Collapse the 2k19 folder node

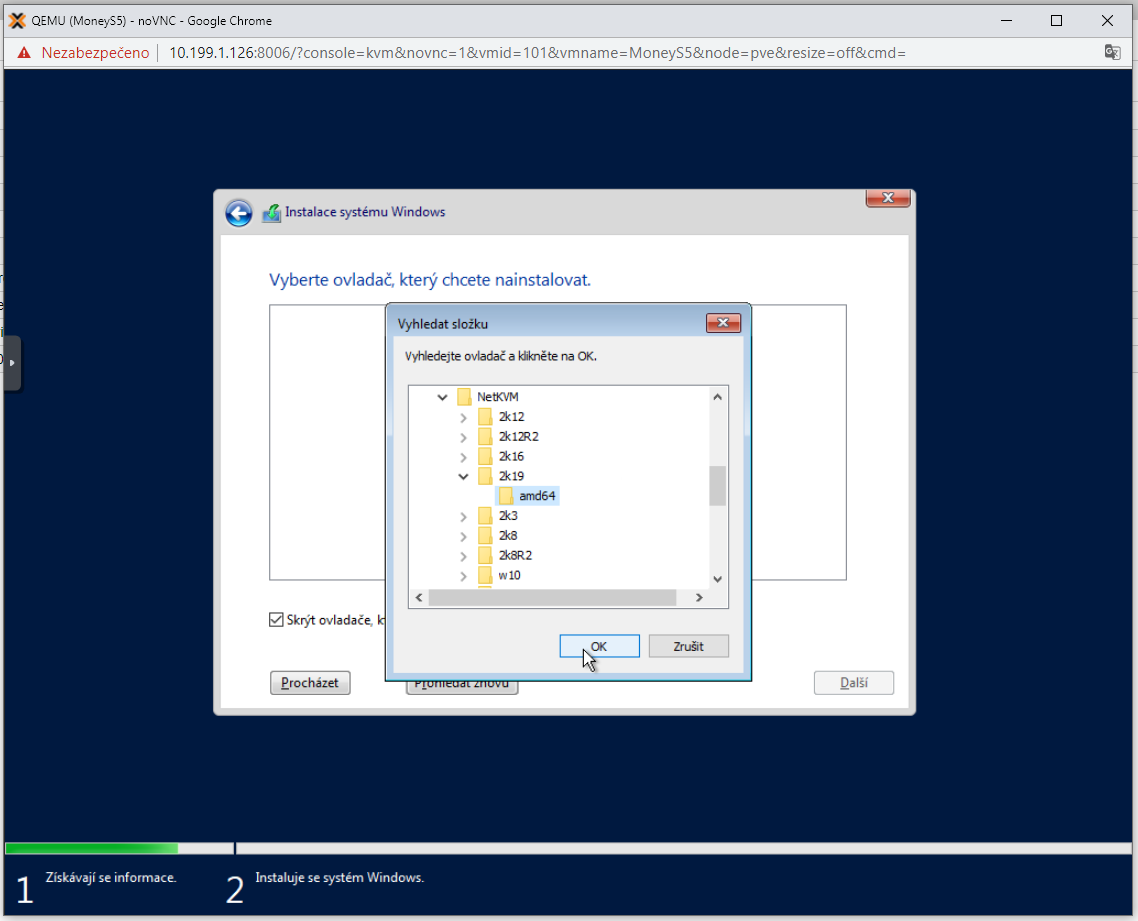click(463, 476)
